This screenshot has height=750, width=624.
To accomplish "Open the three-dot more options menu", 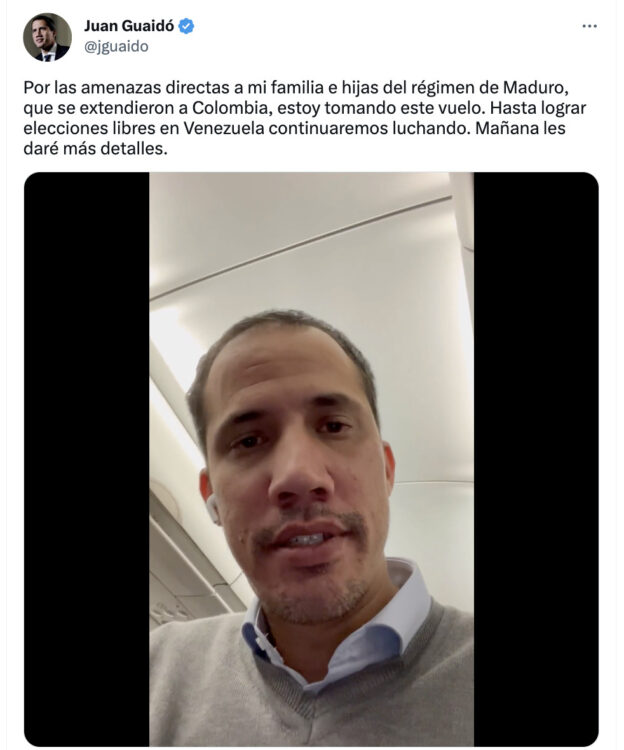I will point(589,26).
